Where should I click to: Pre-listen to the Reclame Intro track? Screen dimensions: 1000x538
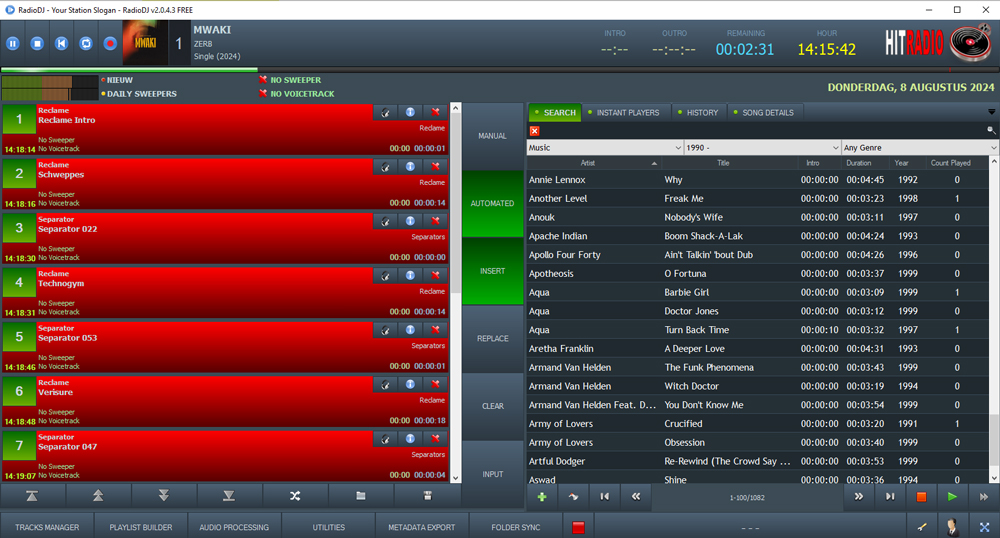pyautogui.click(x=385, y=112)
